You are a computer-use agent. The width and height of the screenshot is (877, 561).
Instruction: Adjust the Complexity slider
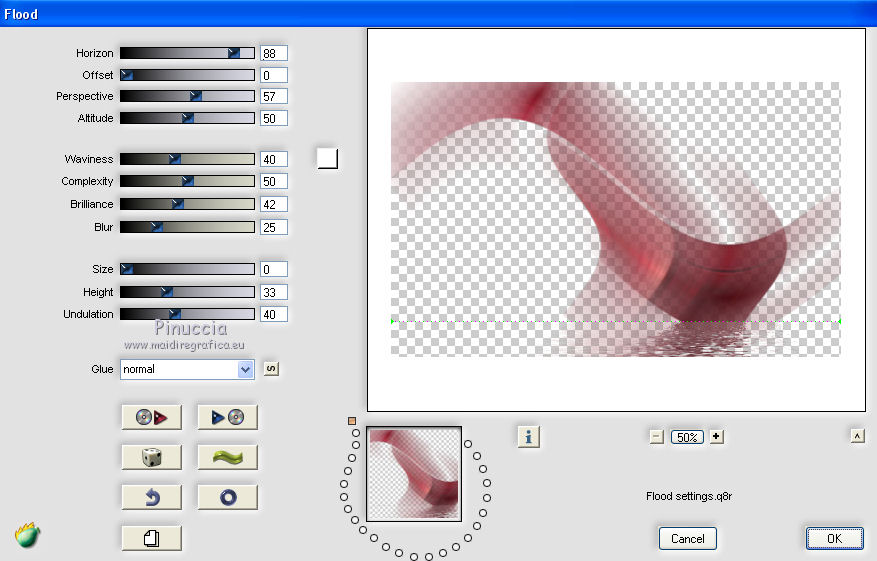(x=187, y=181)
